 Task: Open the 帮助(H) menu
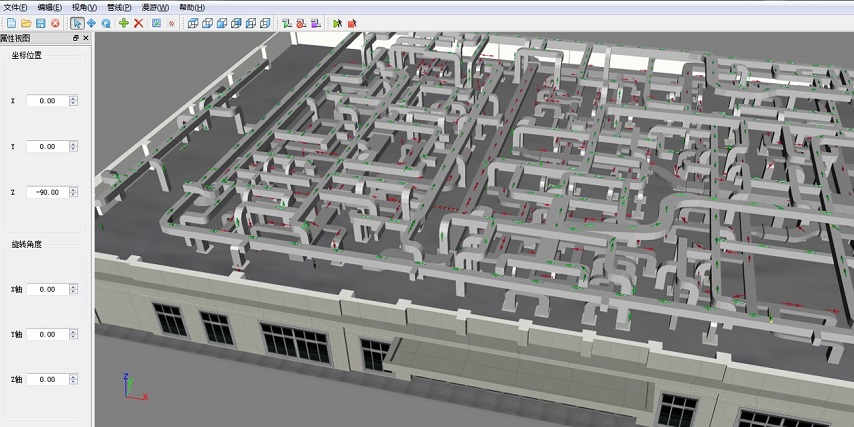(x=192, y=7)
